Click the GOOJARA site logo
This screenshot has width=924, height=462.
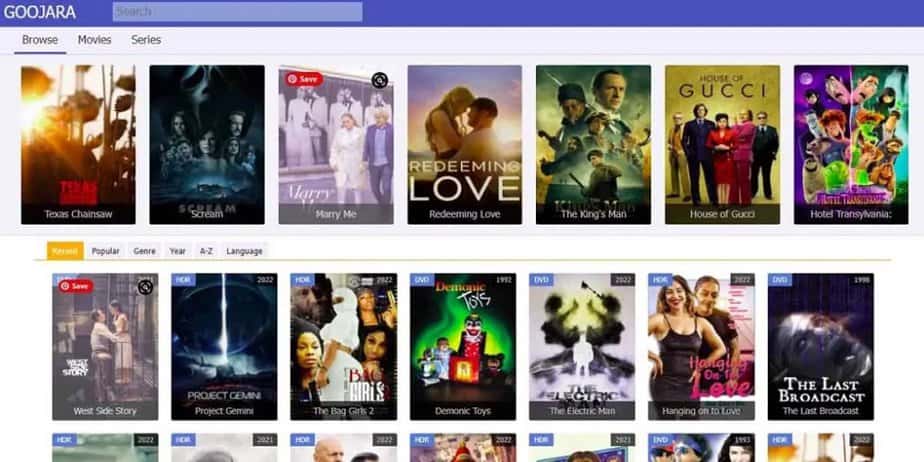coord(39,12)
